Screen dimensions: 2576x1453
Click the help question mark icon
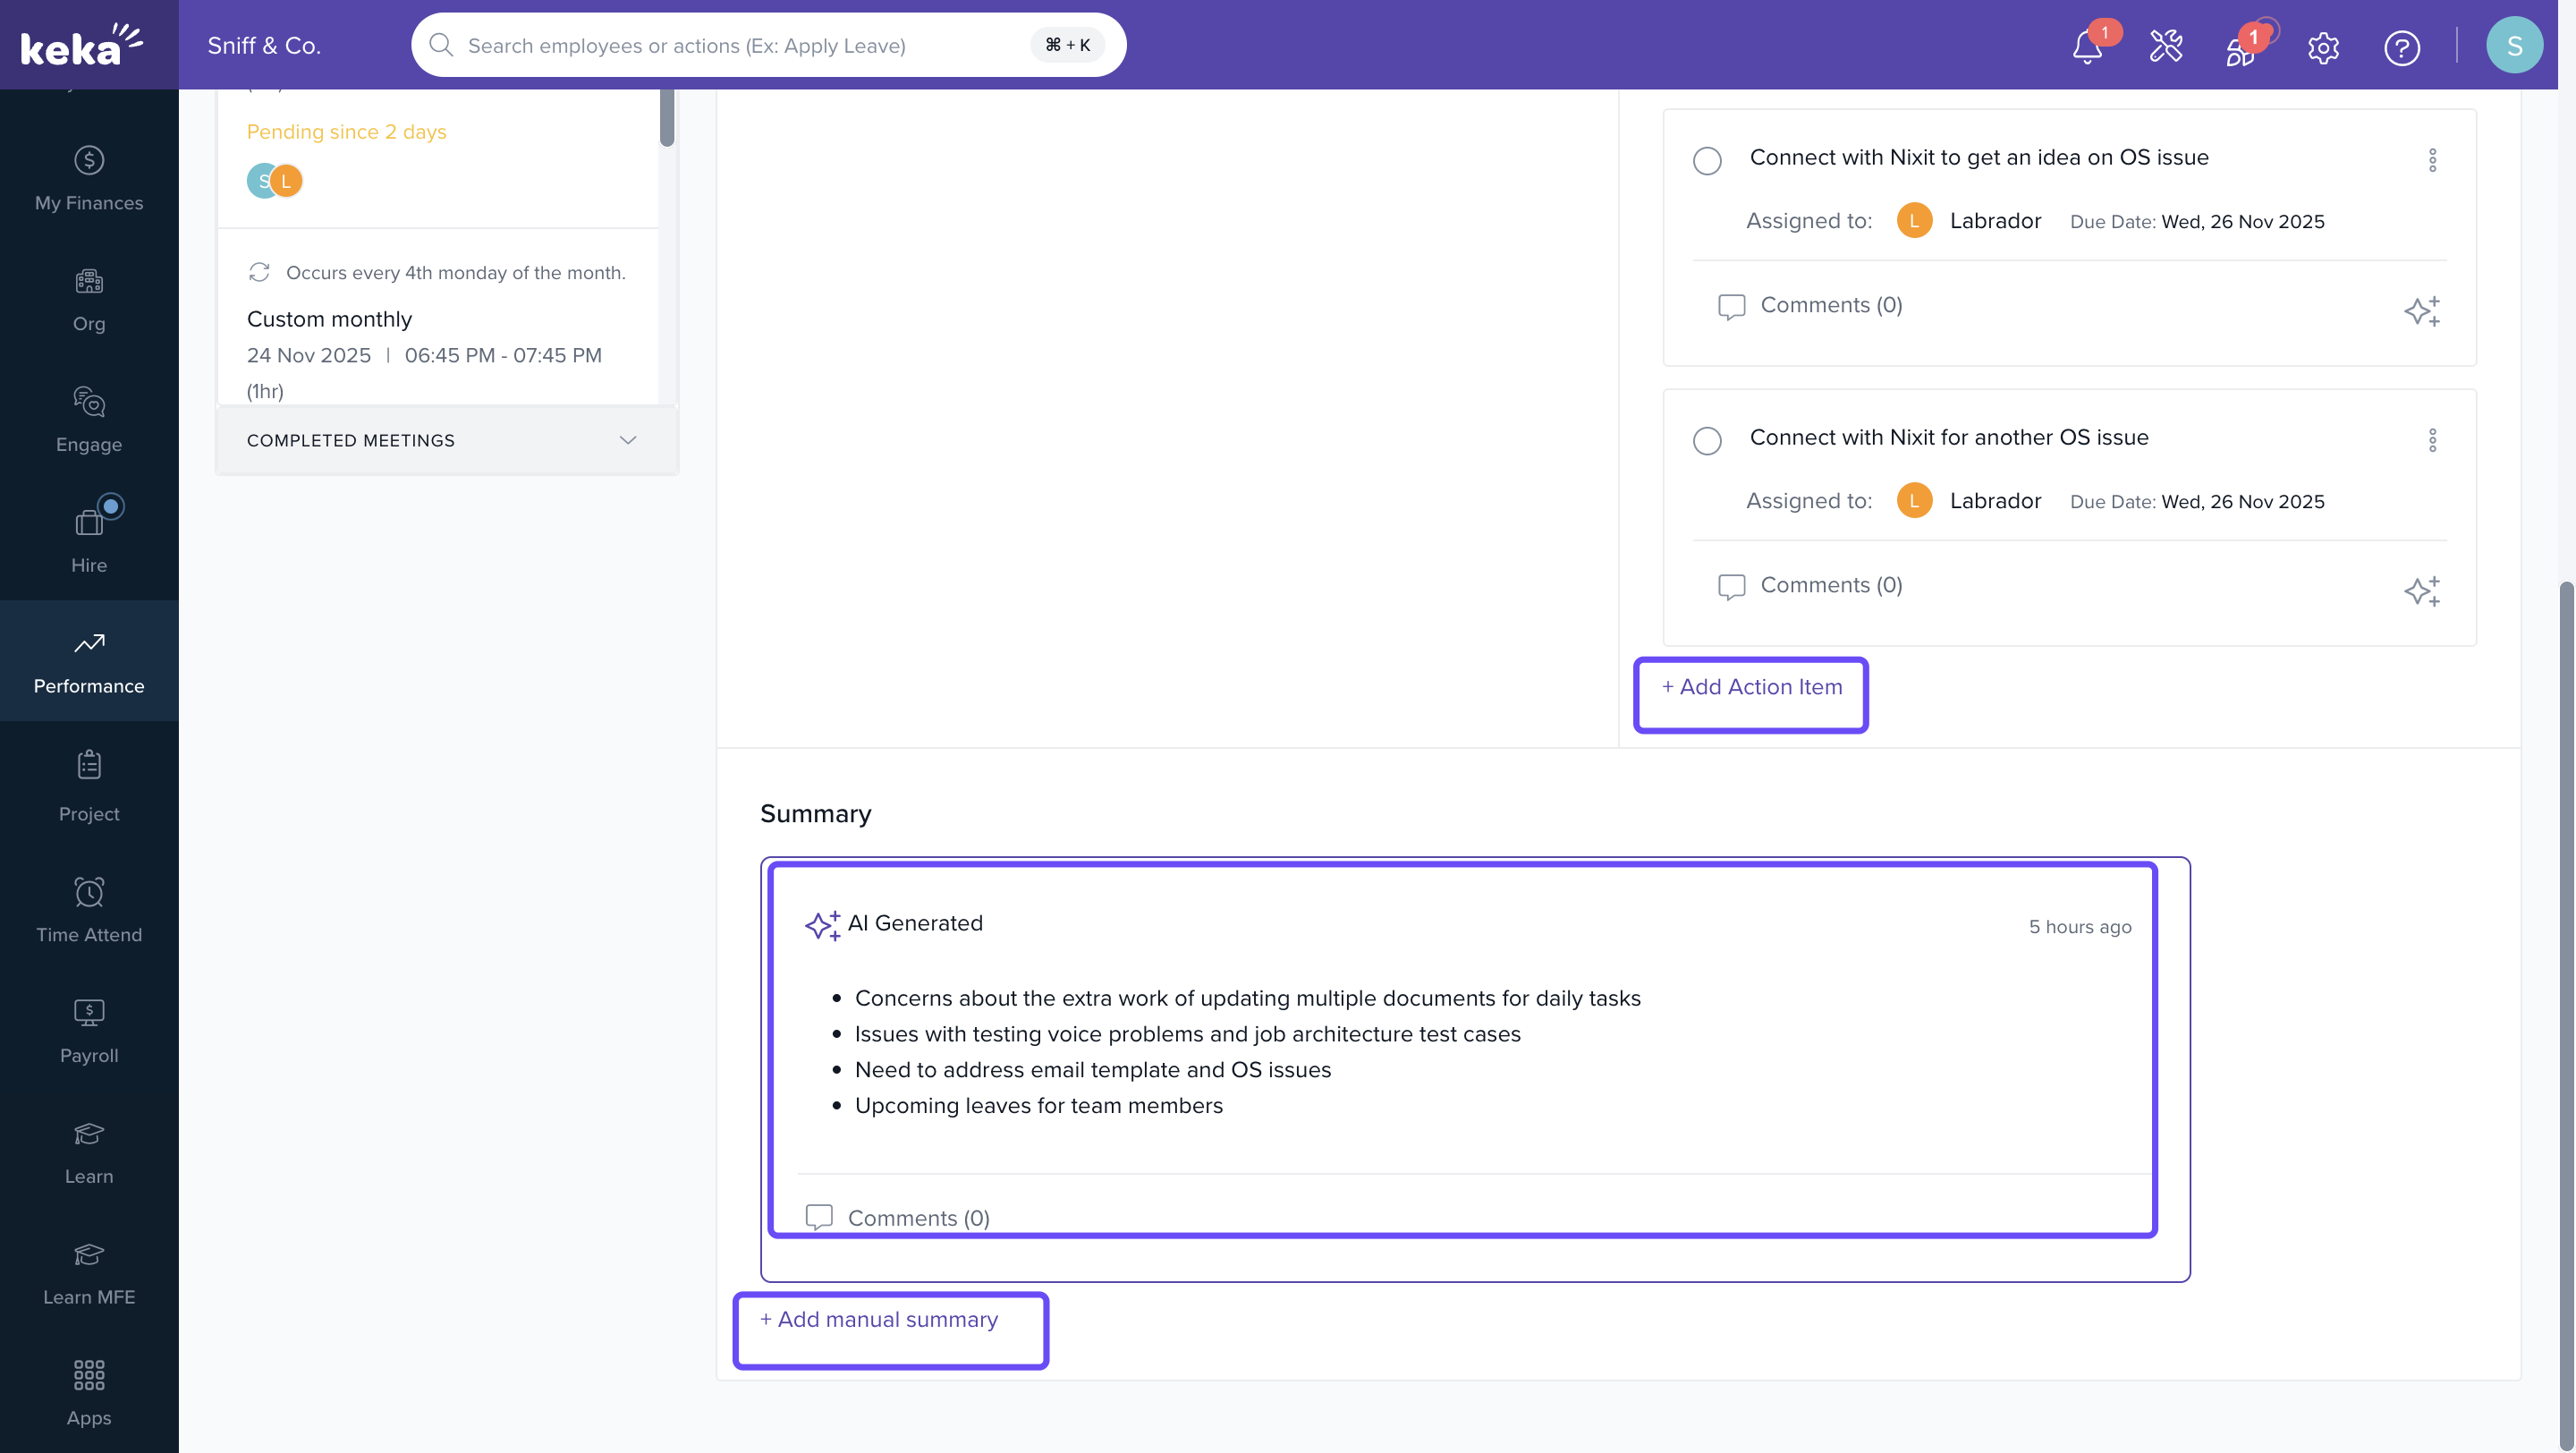[x=2401, y=47]
